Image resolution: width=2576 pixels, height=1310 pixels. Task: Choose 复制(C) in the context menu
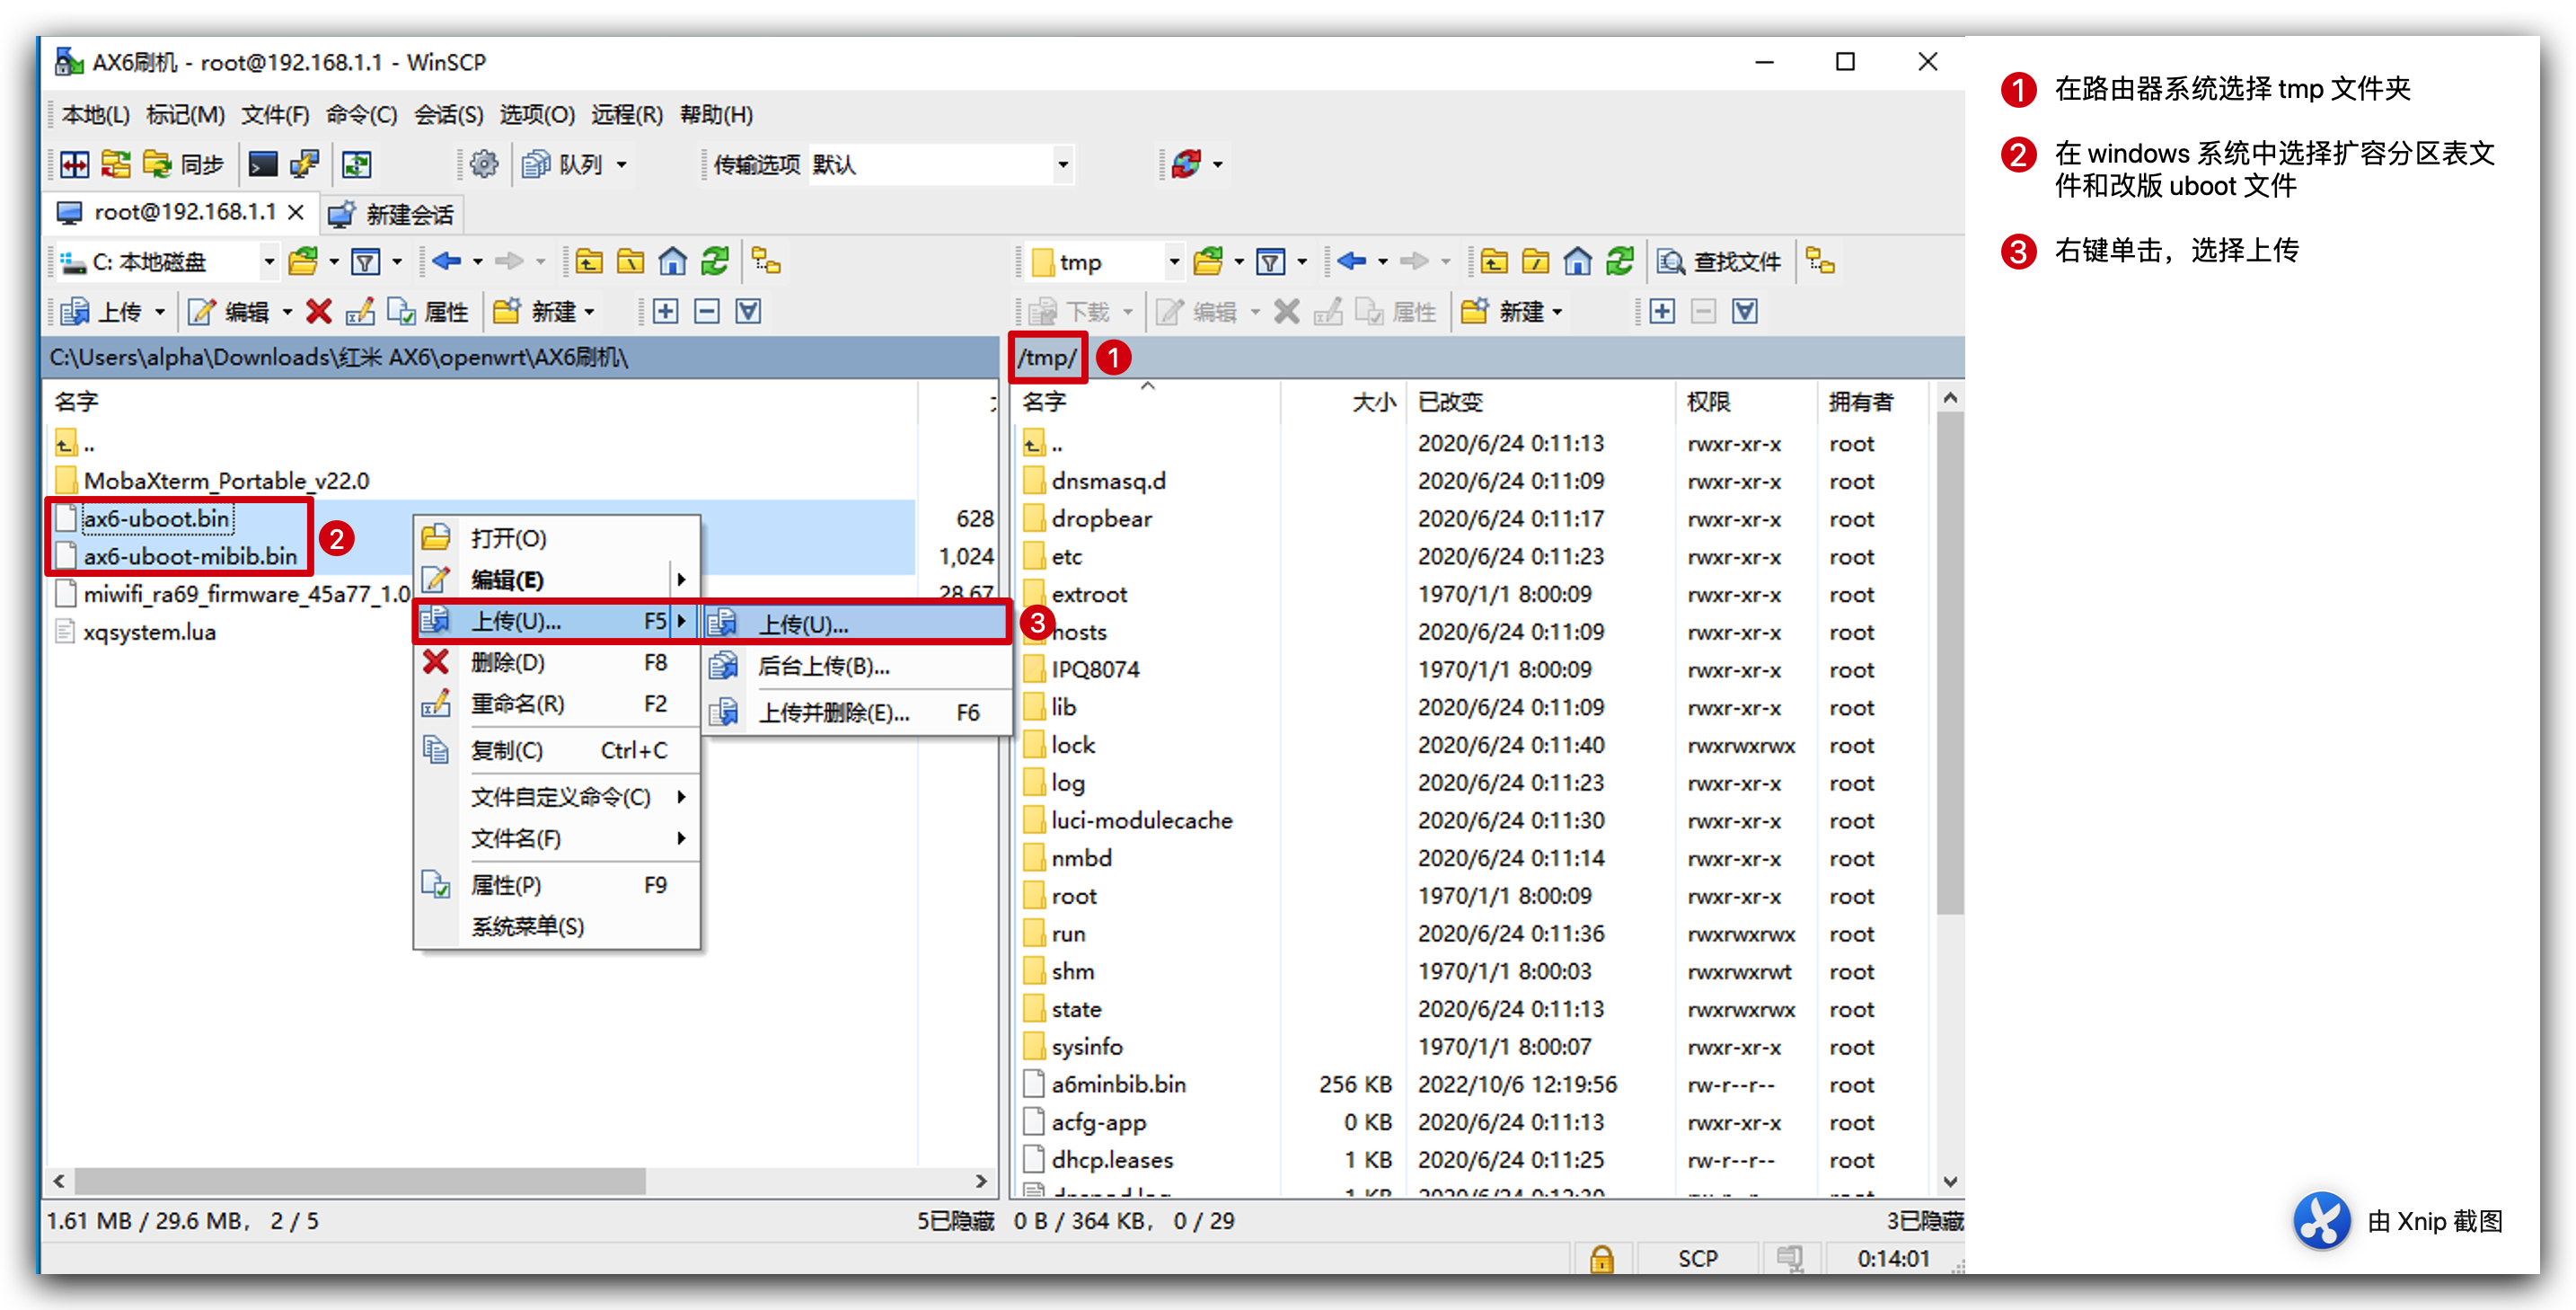click(x=557, y=750)
